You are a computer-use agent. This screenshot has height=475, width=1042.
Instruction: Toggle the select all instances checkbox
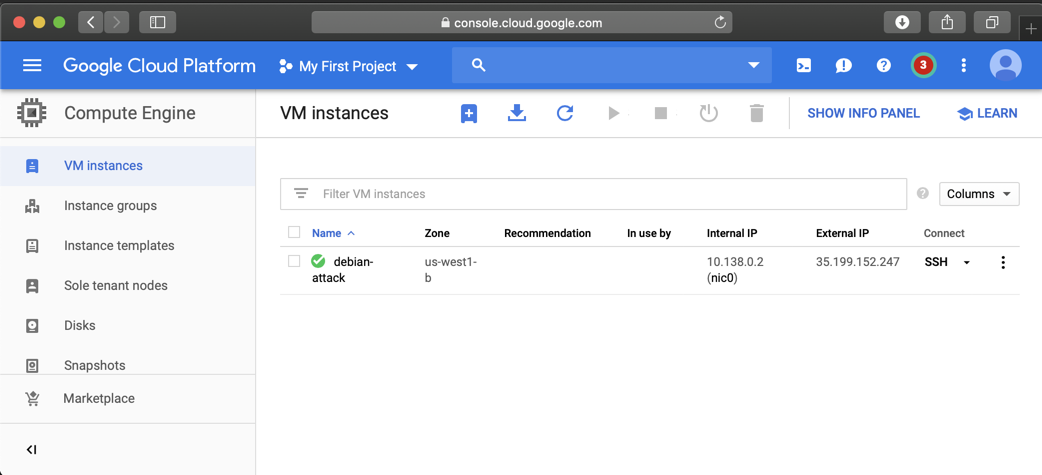(294, 233)
